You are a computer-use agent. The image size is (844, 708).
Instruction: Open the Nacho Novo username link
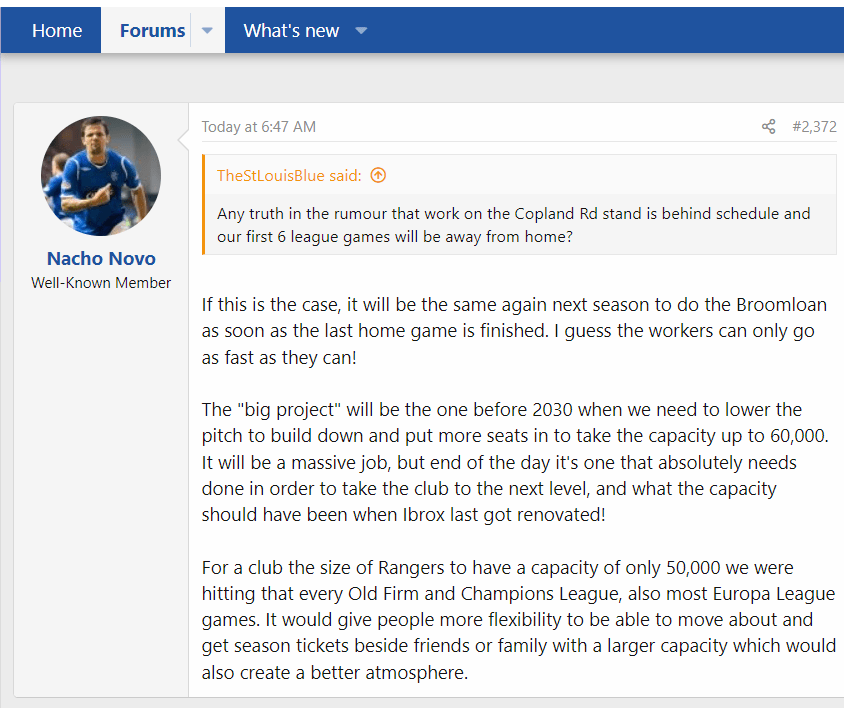tap(101, 258)
